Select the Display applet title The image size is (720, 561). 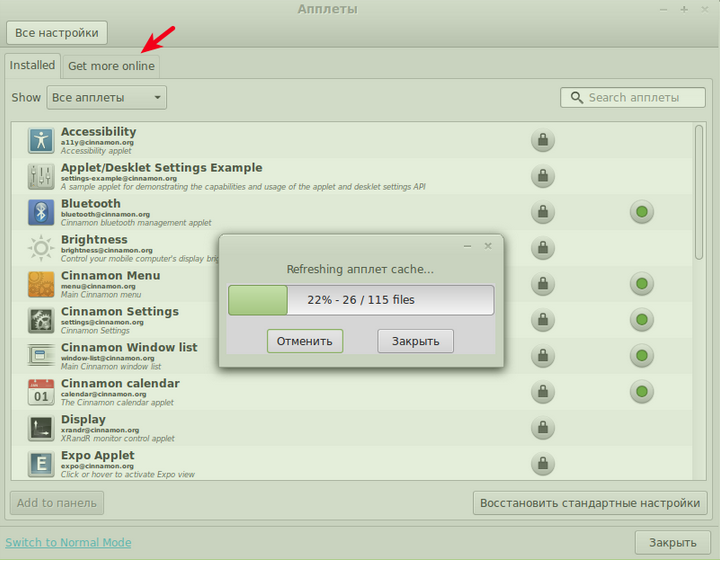[x=83, y=419]
